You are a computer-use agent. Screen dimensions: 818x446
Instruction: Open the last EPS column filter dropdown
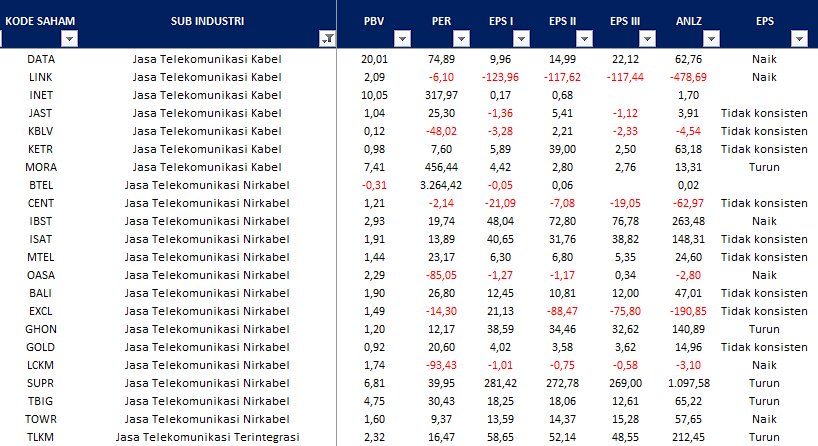[x=799, y=39]
